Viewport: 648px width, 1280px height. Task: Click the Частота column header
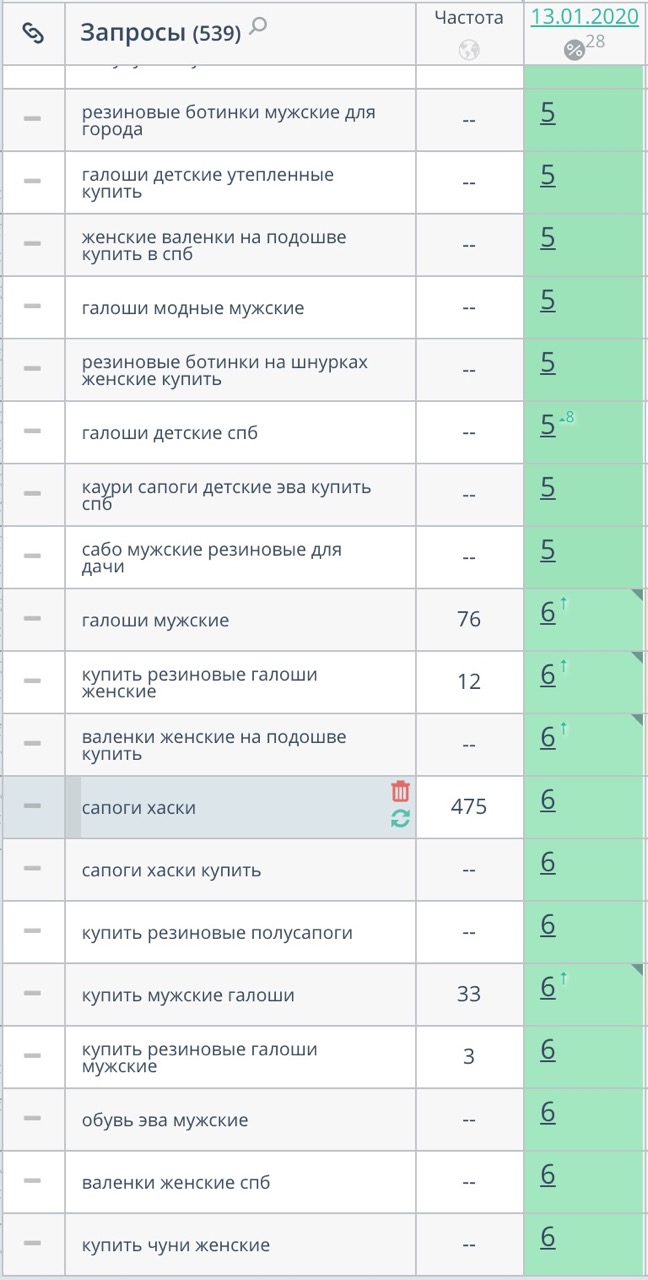point(468,17)
